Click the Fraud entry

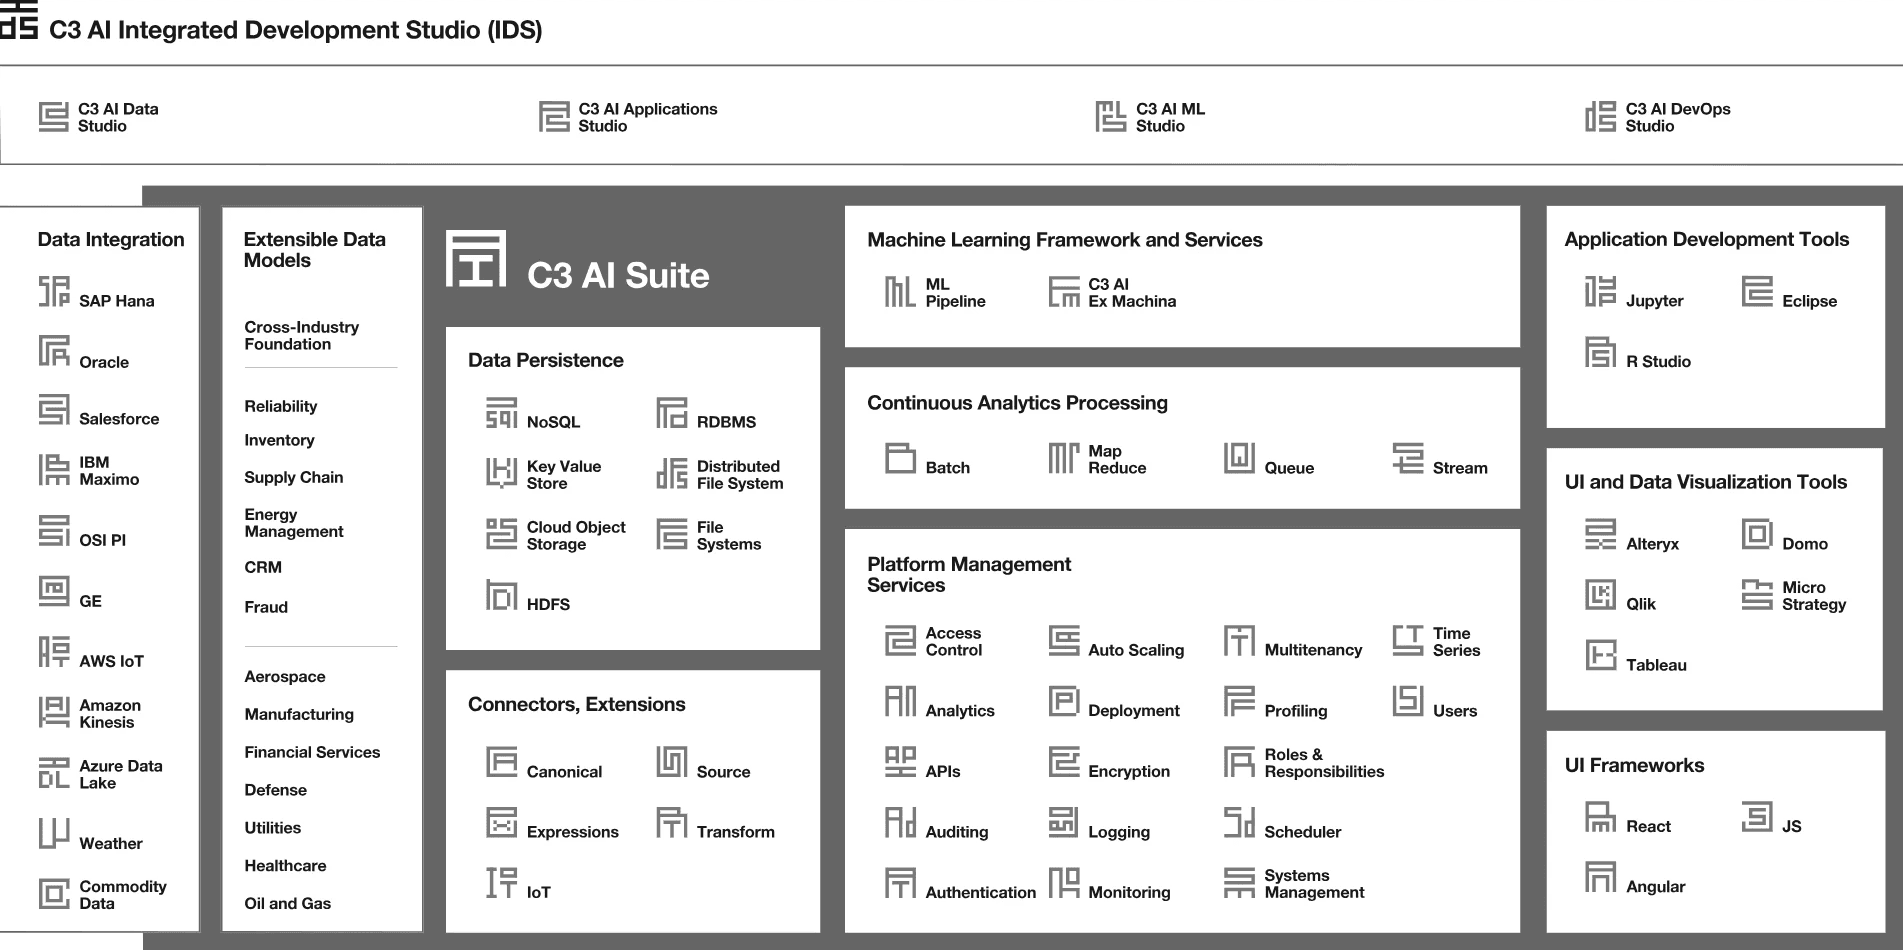[x=265, y=607]
